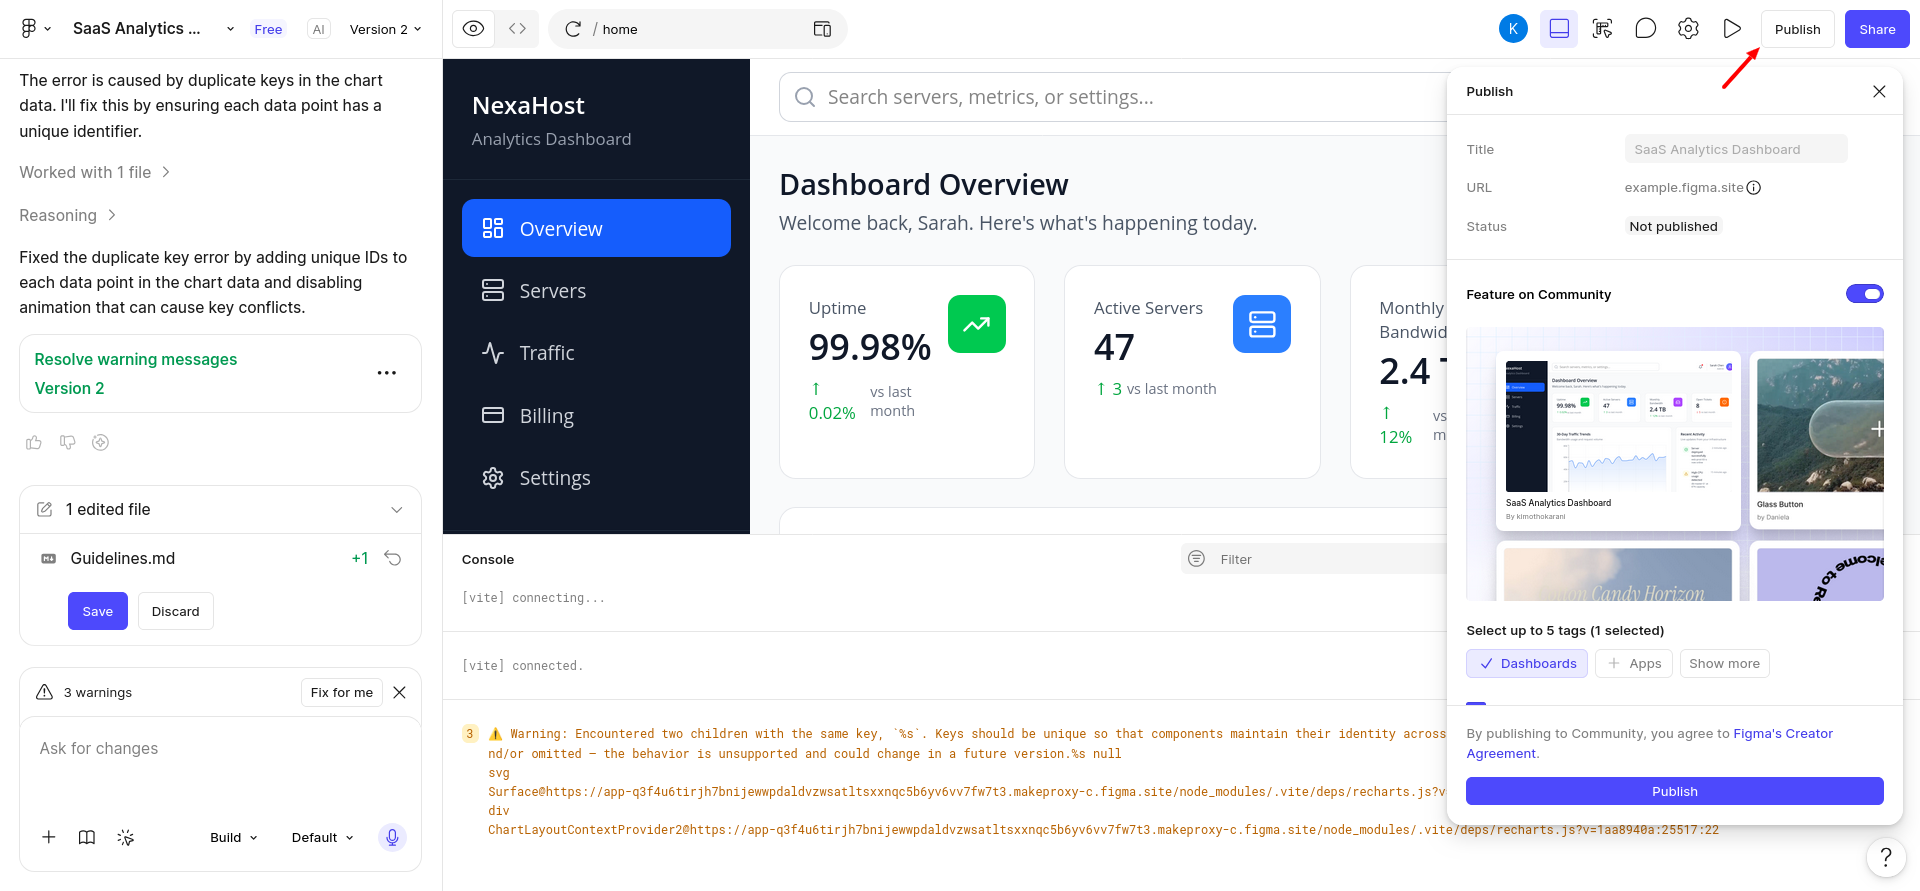Click the Publish button in top toolbar
Screen dimensions: 1920x891
[1797, 29]
